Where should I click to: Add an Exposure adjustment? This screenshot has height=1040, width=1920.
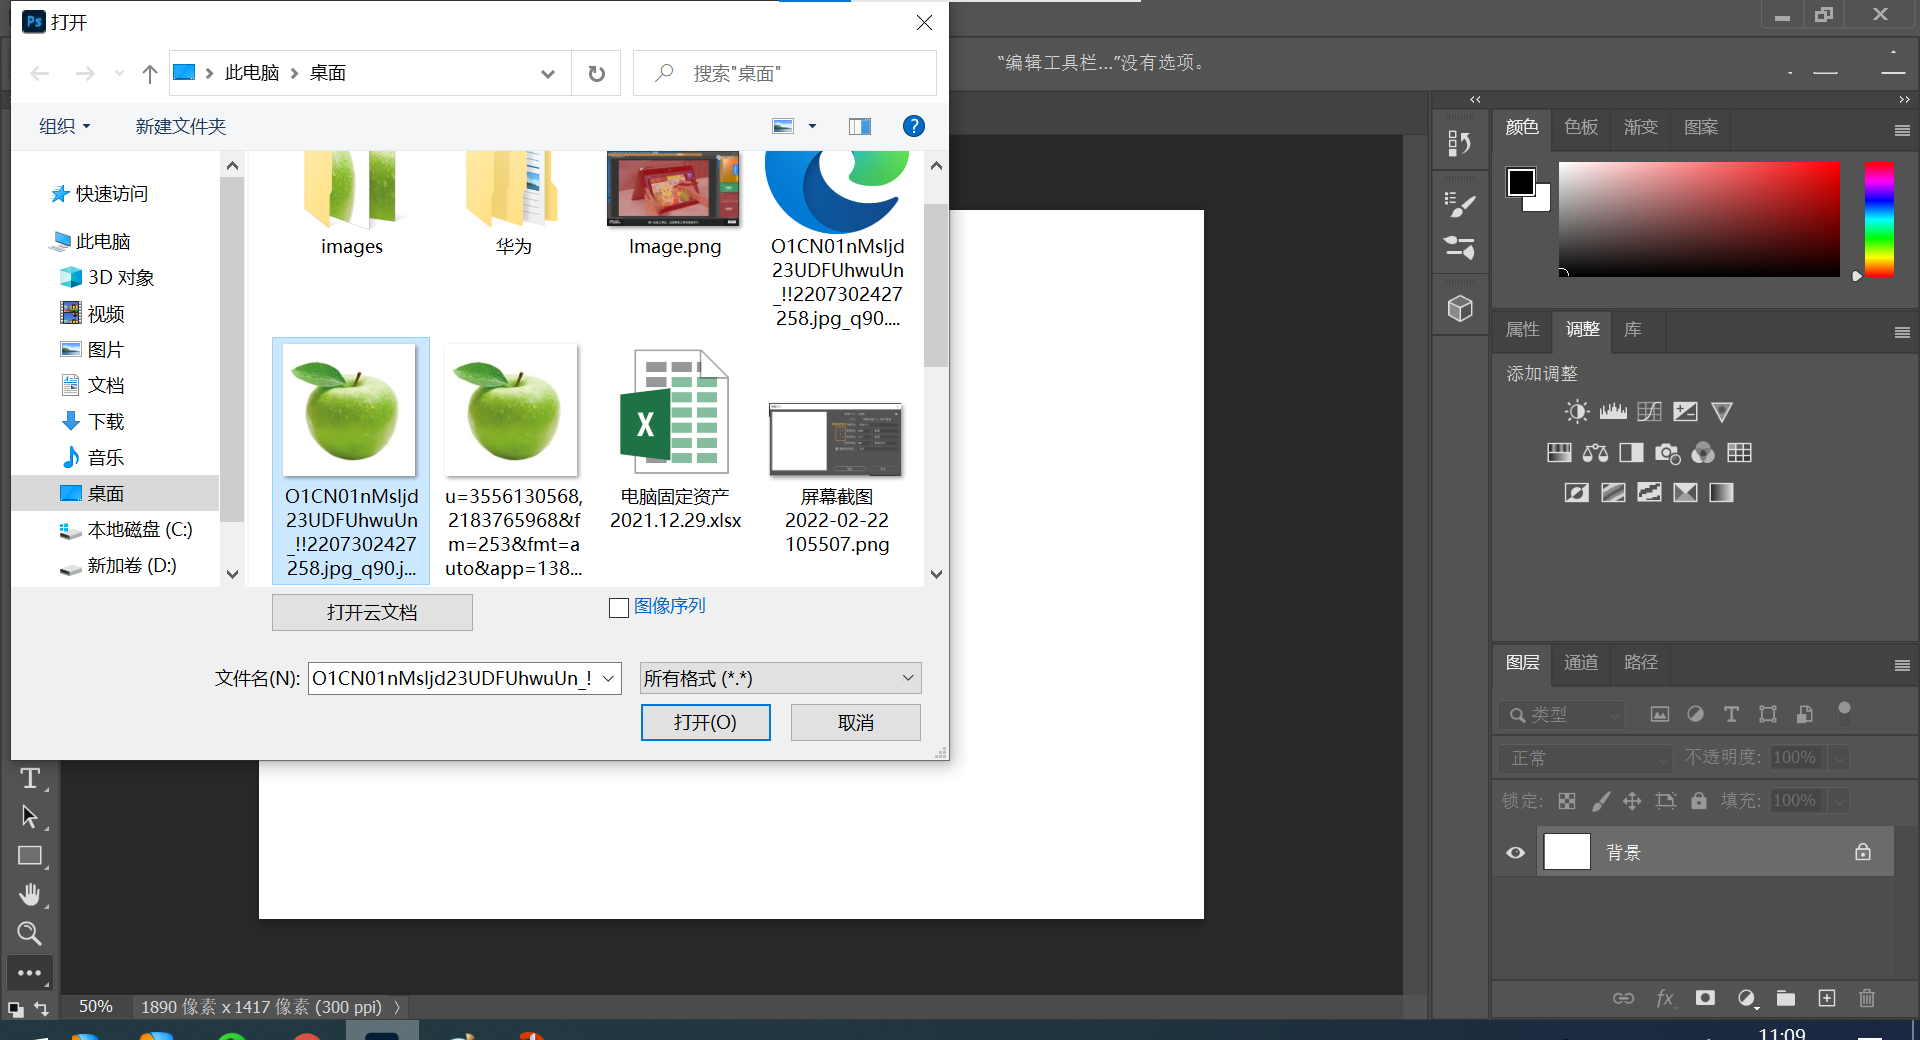[x=1685, y=412]
